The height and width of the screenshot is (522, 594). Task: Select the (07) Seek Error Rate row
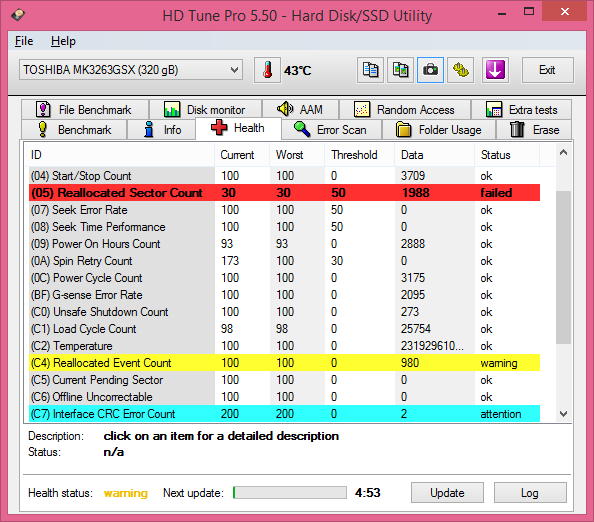pos(284,210)
